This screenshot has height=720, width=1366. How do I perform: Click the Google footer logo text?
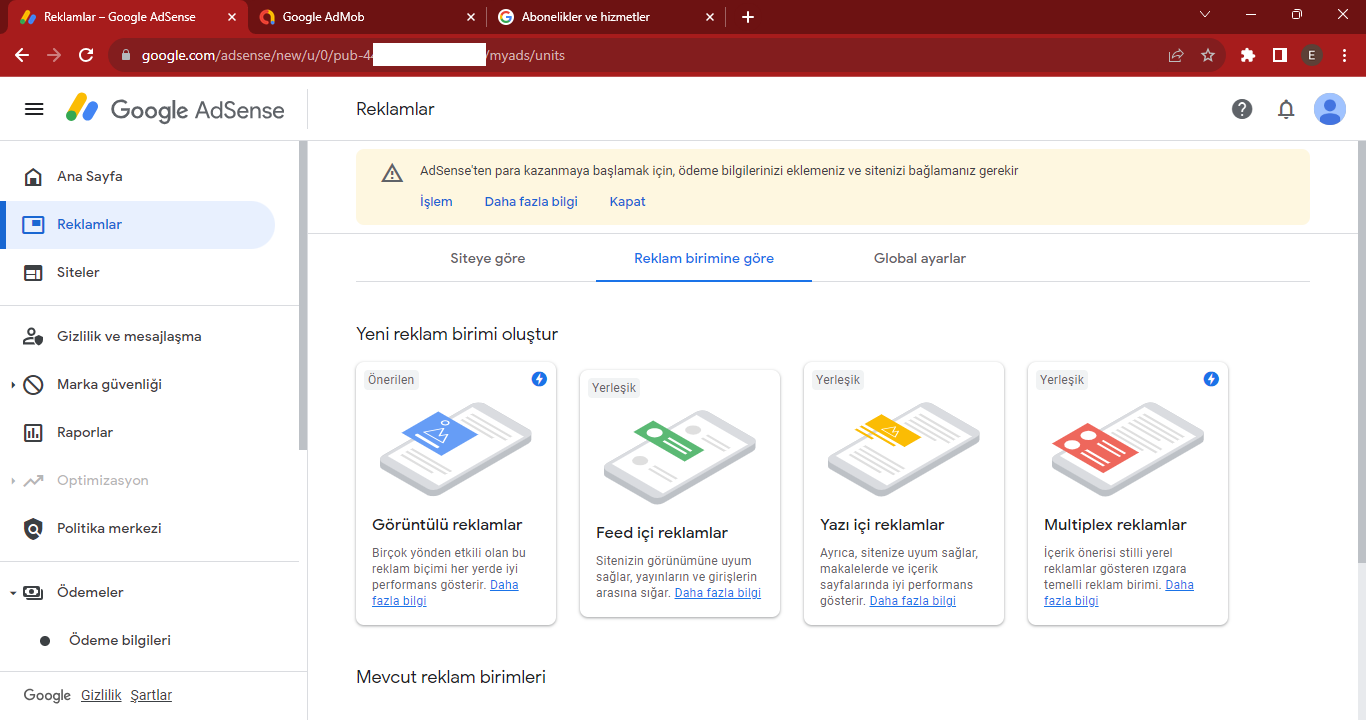(x=47, y=696)
